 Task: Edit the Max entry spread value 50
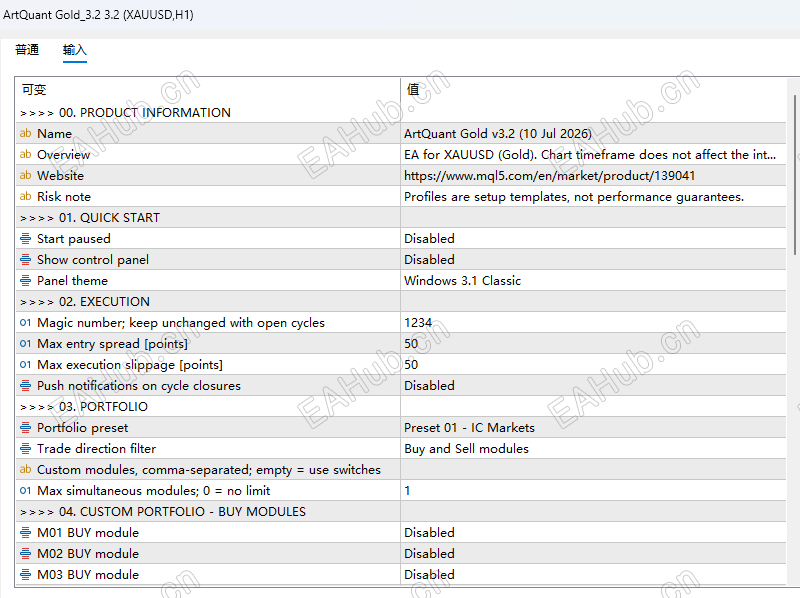[x=593, y=343]
